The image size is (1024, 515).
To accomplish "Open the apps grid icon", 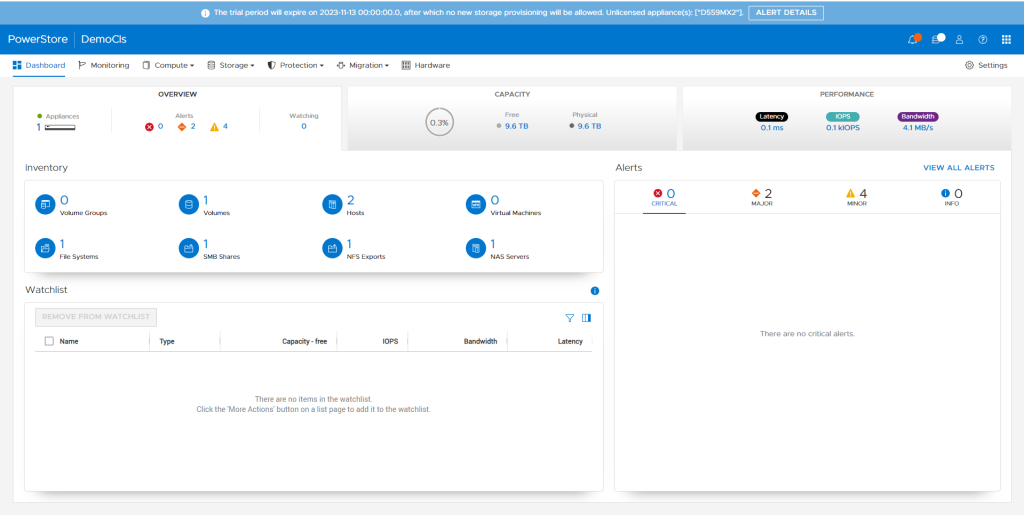I will pyautogui.click(x=1006, y=39).
